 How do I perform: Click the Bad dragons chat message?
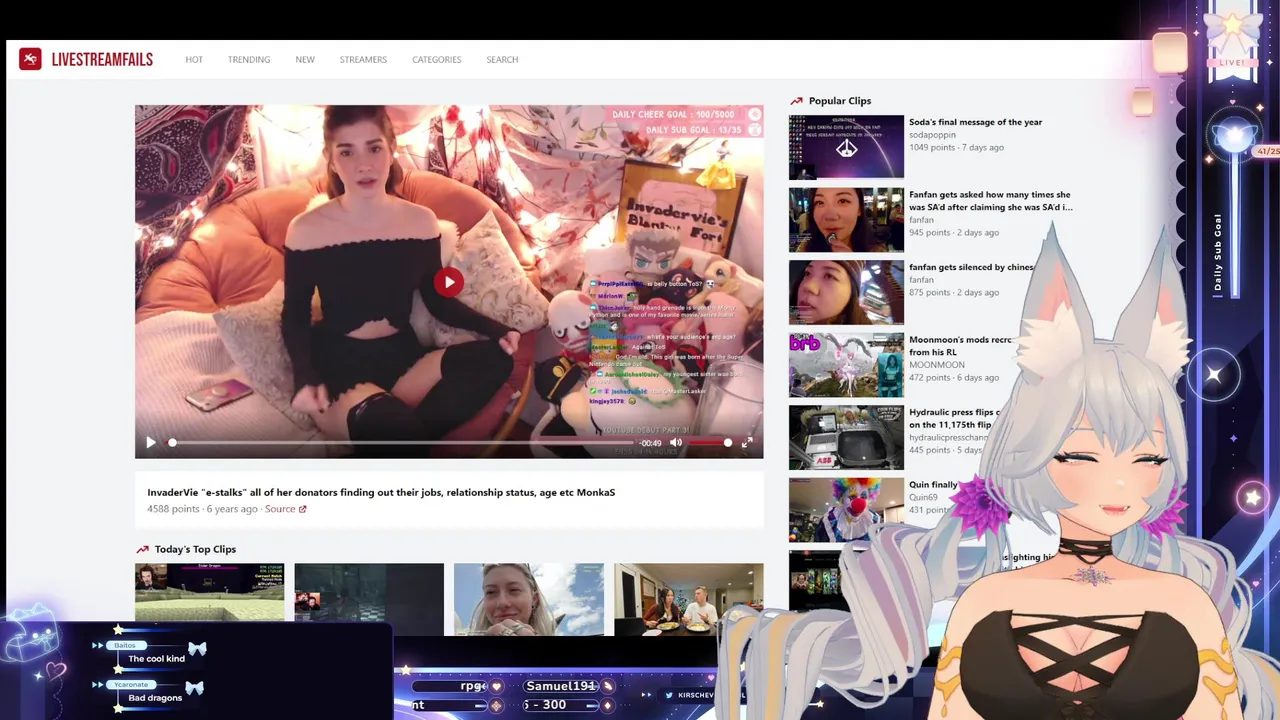[x=155, y=697]
